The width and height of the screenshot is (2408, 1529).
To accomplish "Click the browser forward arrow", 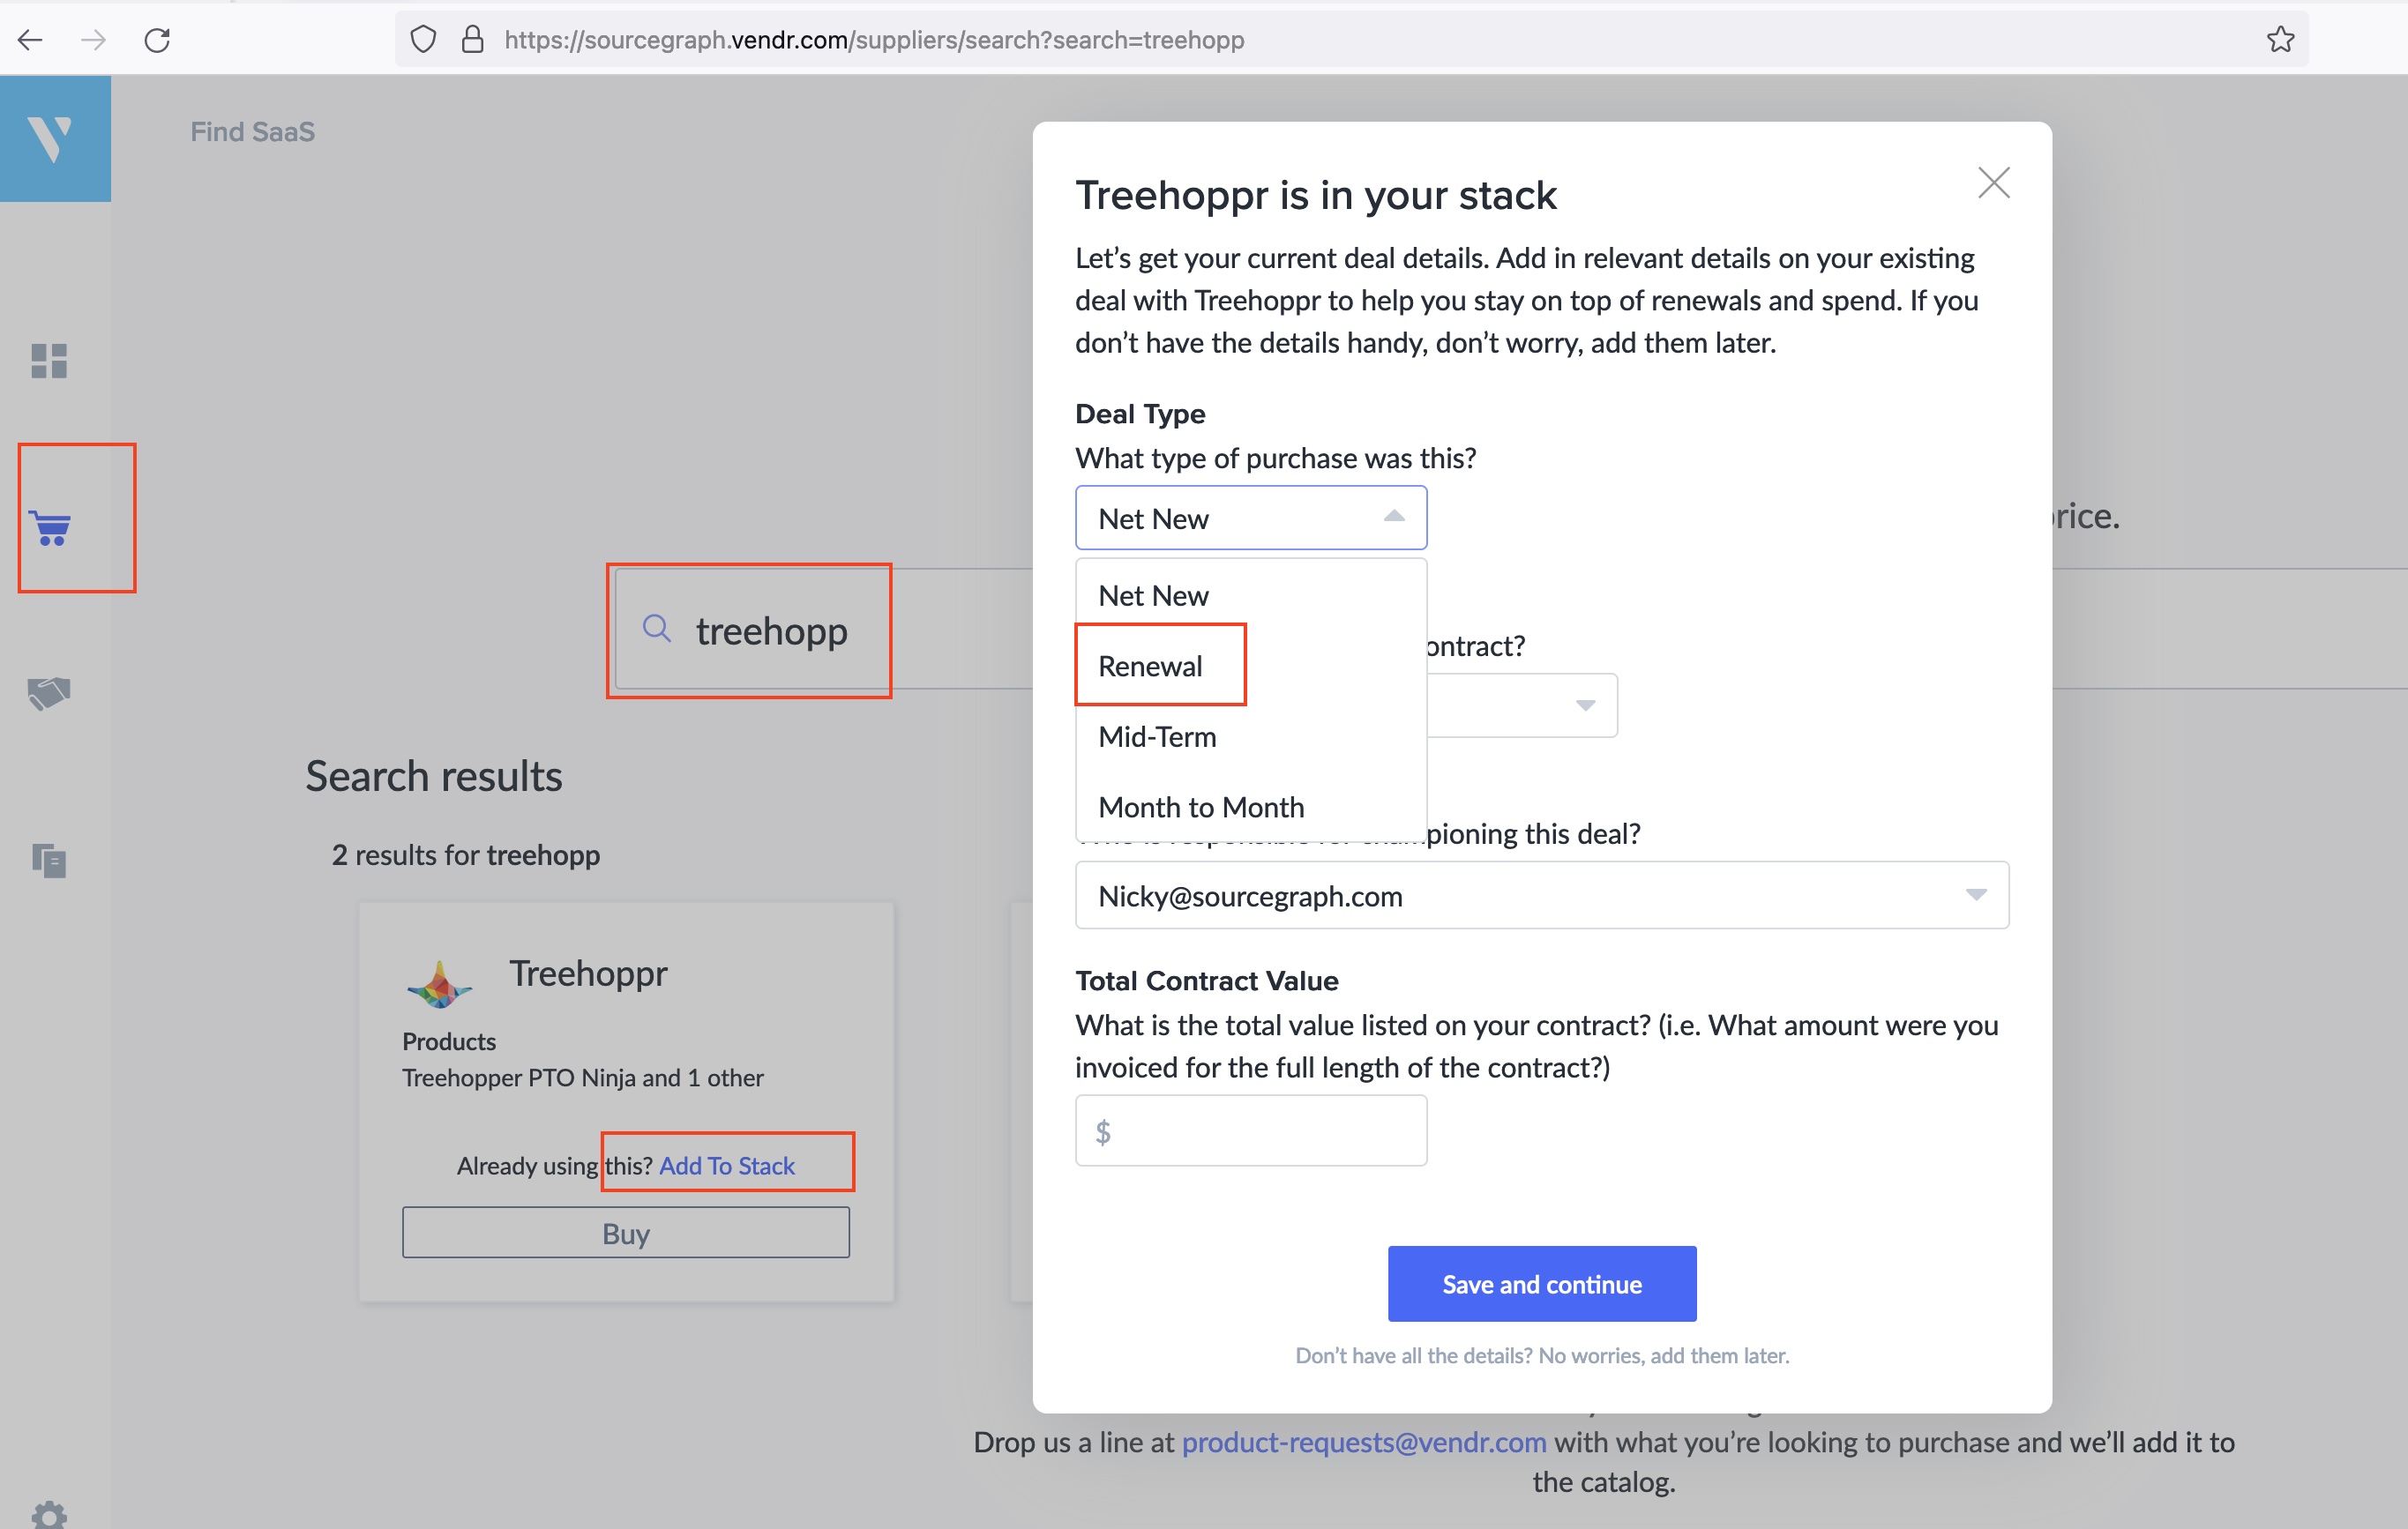I will pyautogui.click(x=93, y=40).
